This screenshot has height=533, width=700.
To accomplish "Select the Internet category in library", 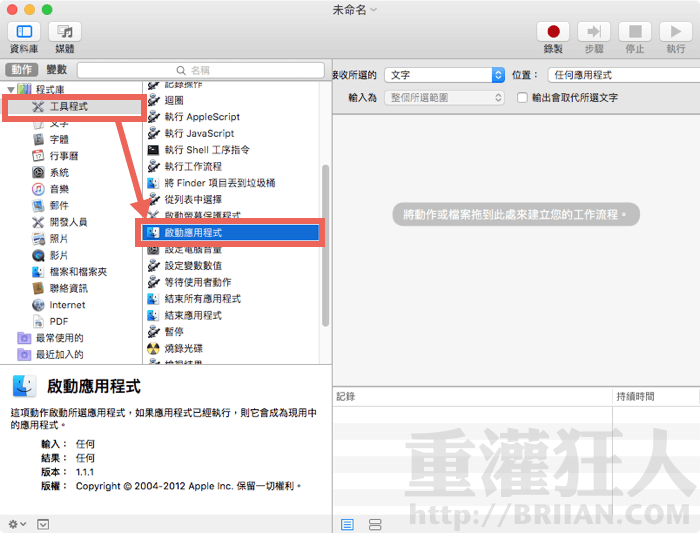I will click(x=67, y=305).
